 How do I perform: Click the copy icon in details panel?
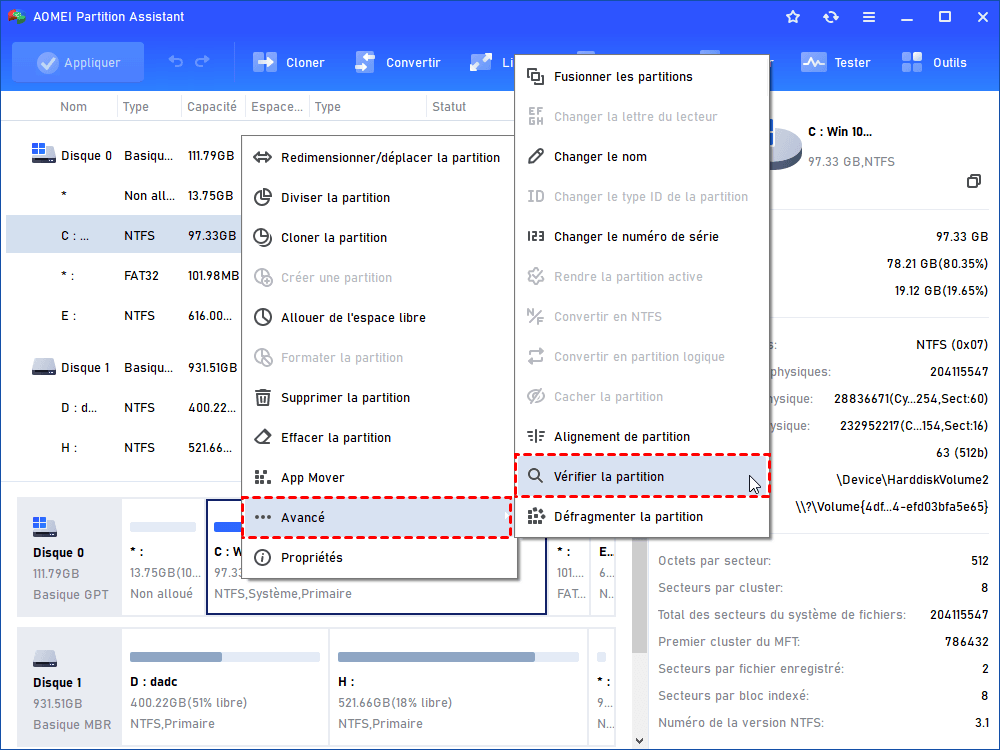973,181
